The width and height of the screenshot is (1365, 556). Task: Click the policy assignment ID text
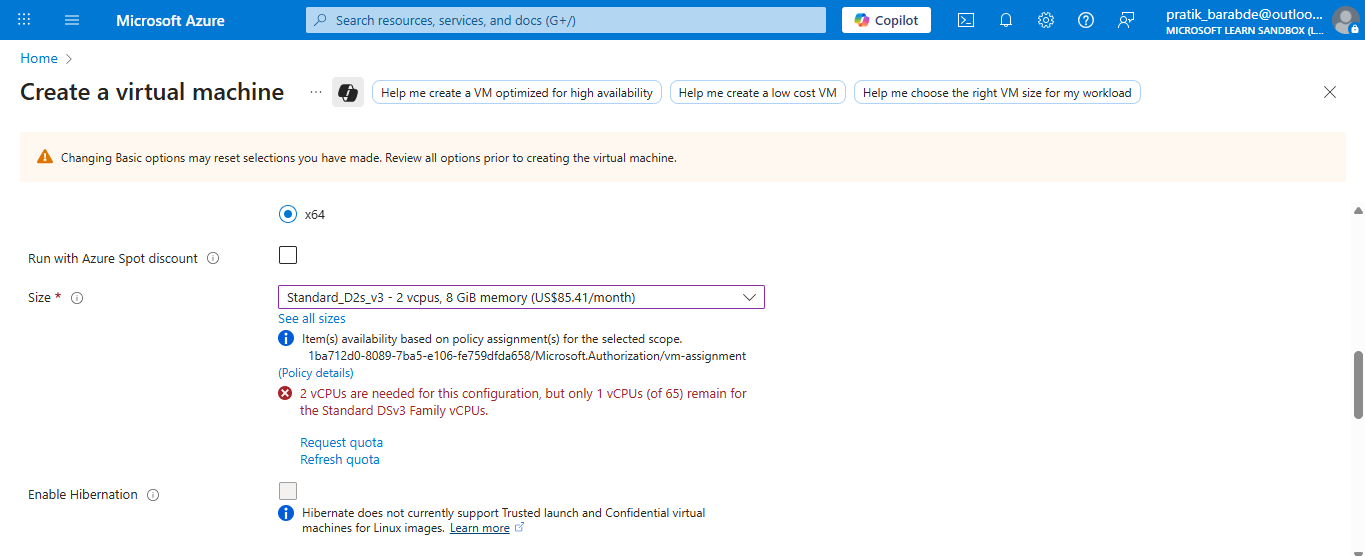(x=527, y=356)
